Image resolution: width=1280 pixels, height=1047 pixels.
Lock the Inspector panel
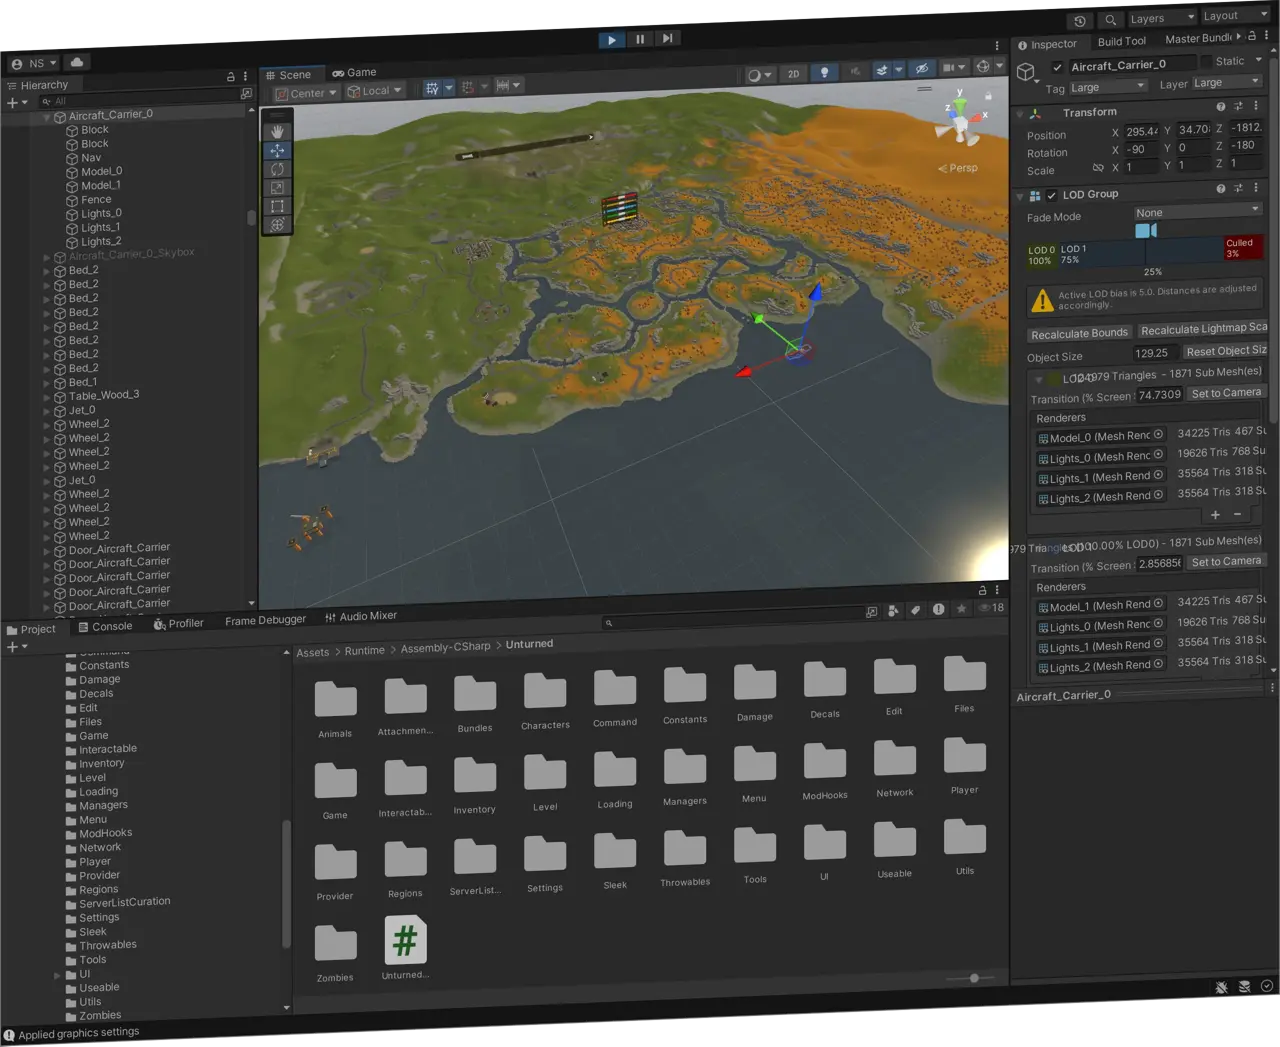pos(1251,36)
